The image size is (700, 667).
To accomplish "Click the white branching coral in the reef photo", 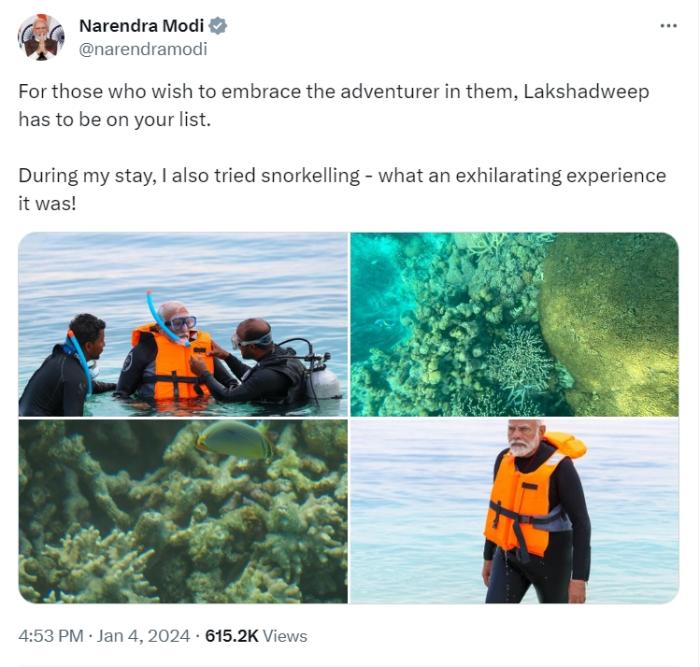I will tap(520, 357).
